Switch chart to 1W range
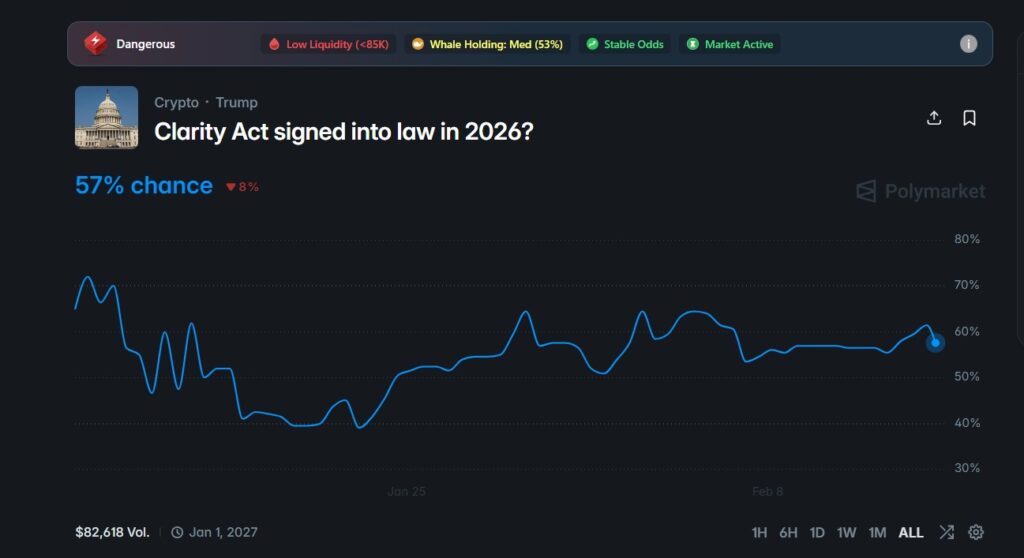The image size is (1024, 558). tap(847, 532)
